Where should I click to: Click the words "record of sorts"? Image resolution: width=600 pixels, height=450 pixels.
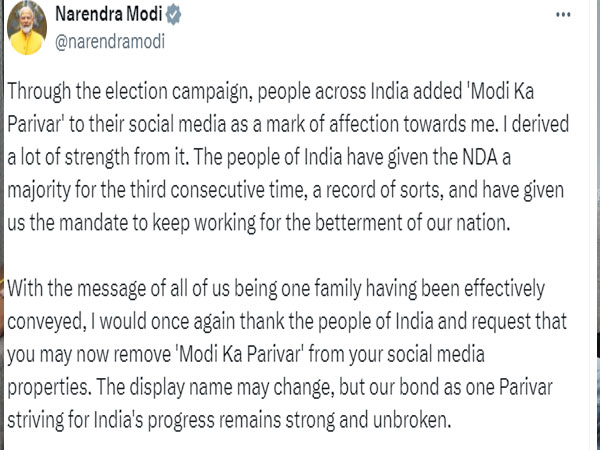384,190
